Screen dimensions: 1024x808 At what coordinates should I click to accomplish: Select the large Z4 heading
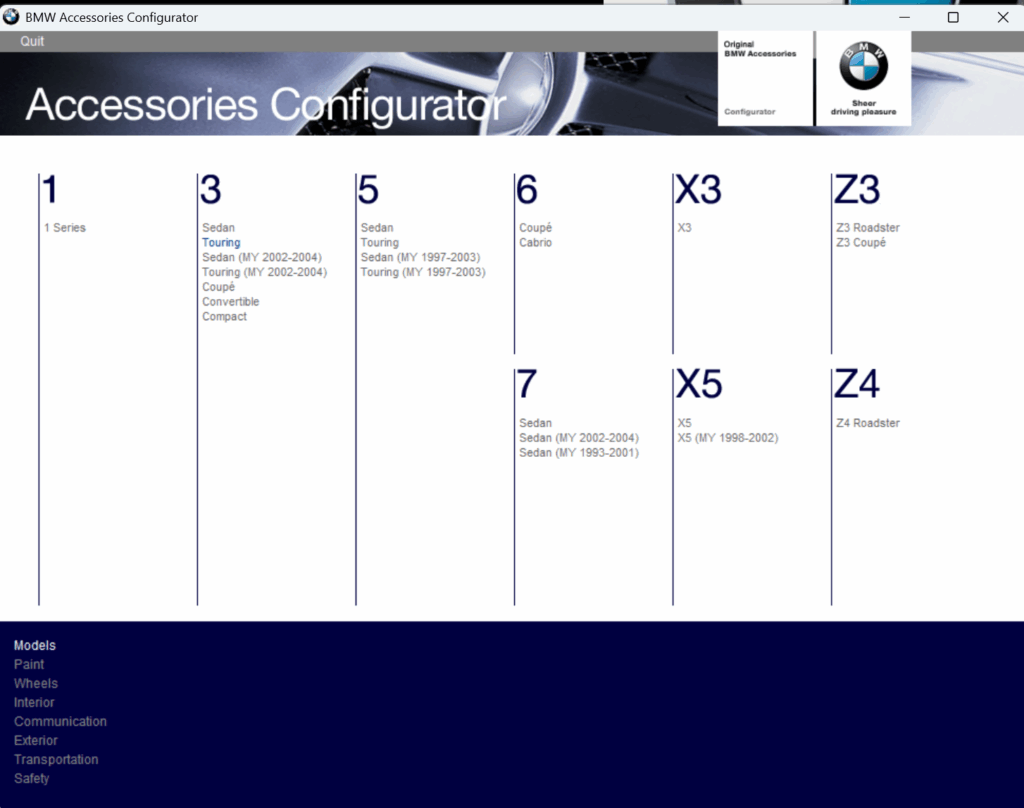[x=857, y=384]
